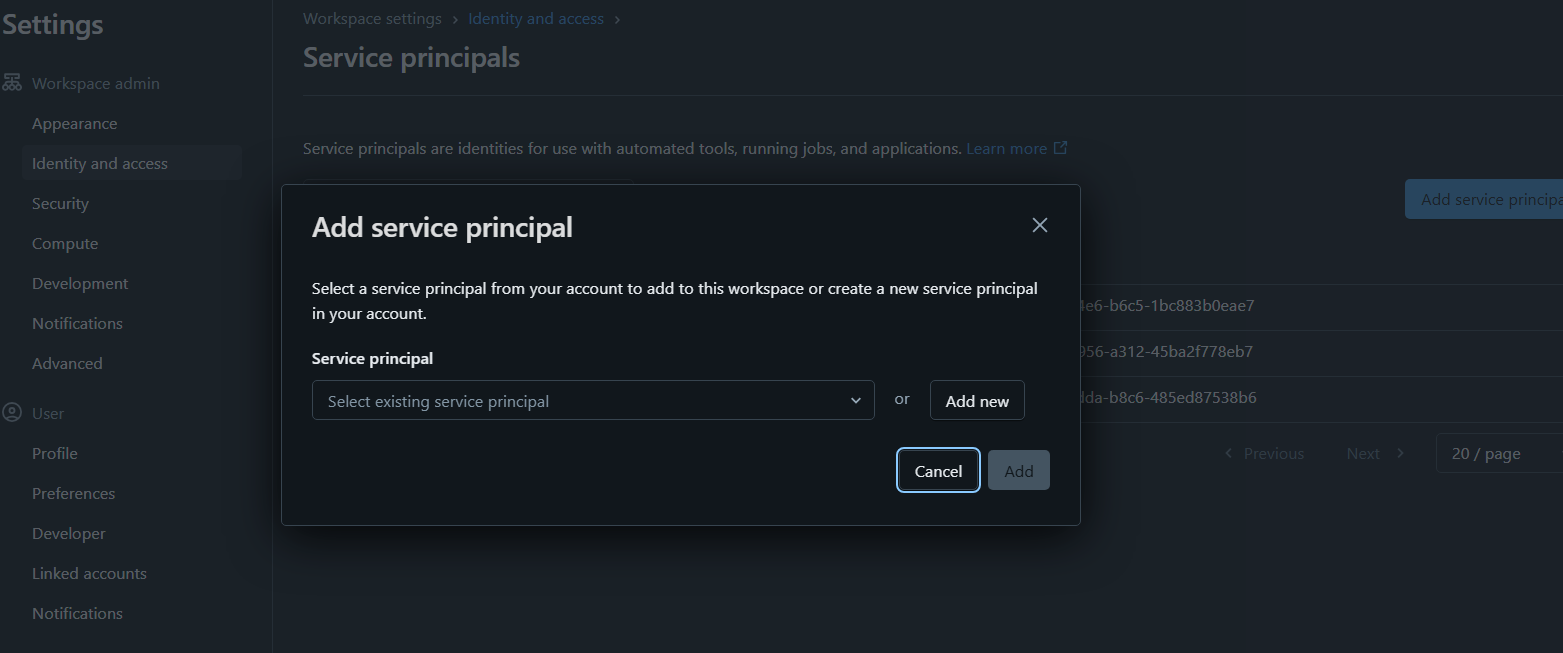Viewport: 1563px width, 653px height.
Task: Click the Workspace admin icon
Action: pyautogui.click(x=12, y=83)
